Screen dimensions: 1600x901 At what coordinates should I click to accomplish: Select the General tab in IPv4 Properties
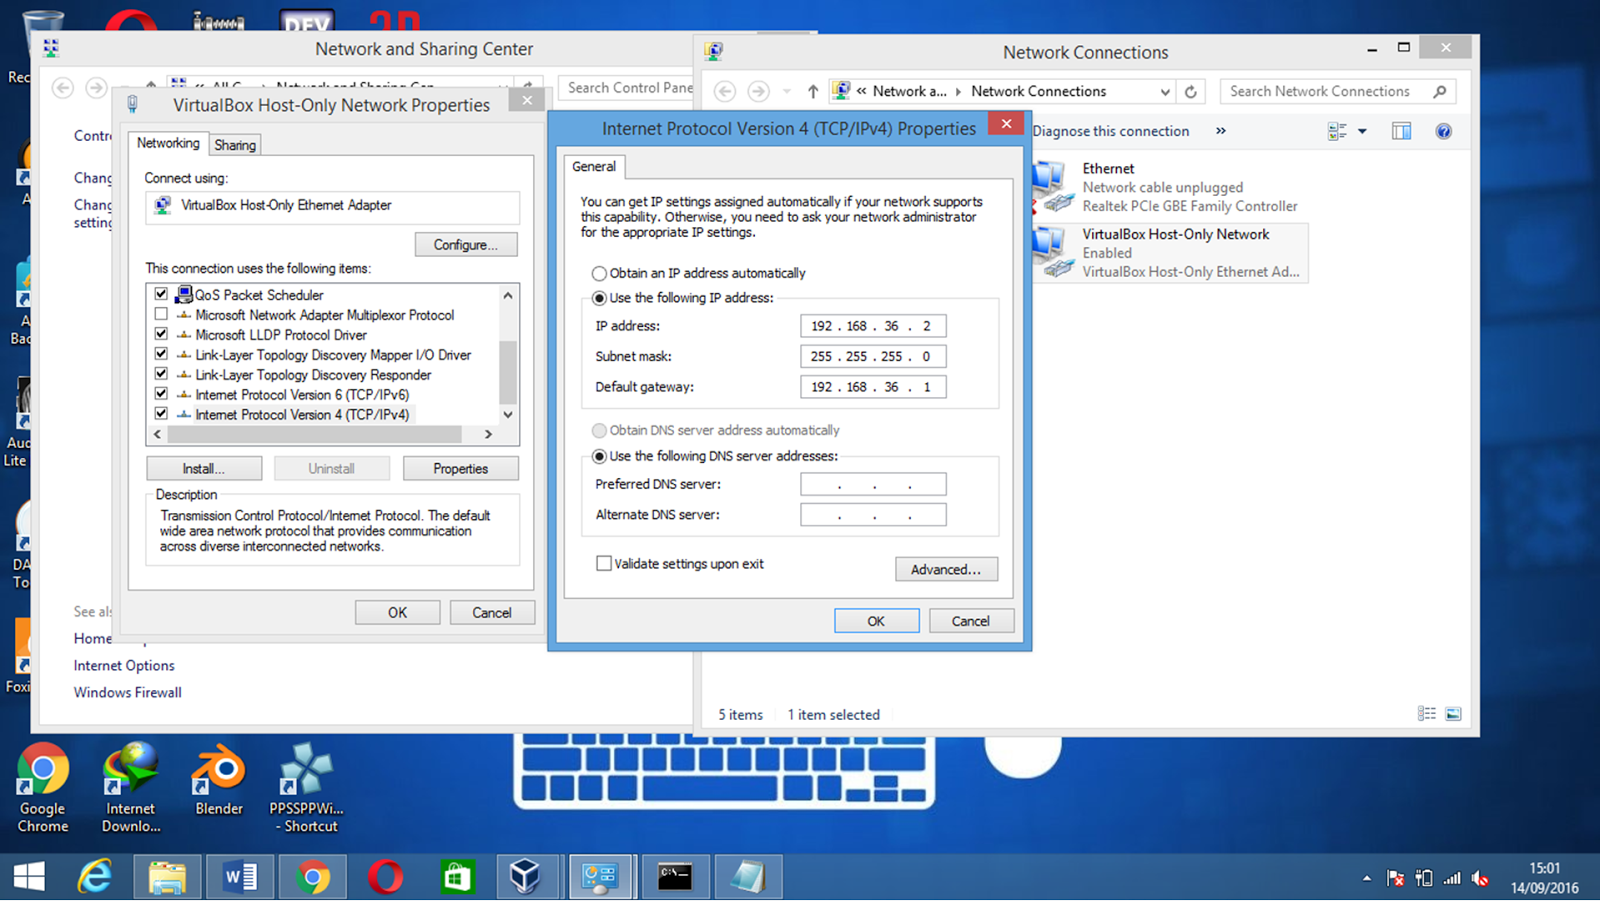[594, 166]
